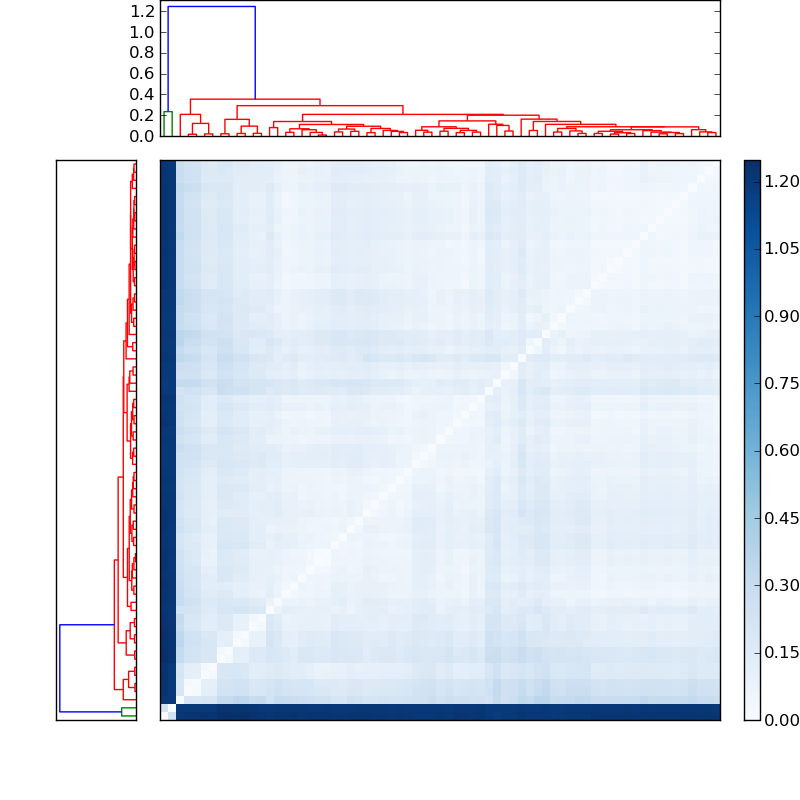This screenshot has height=800, width=800.
Task: Select the 1.20 colorbar label
Action: coord(782,181)
